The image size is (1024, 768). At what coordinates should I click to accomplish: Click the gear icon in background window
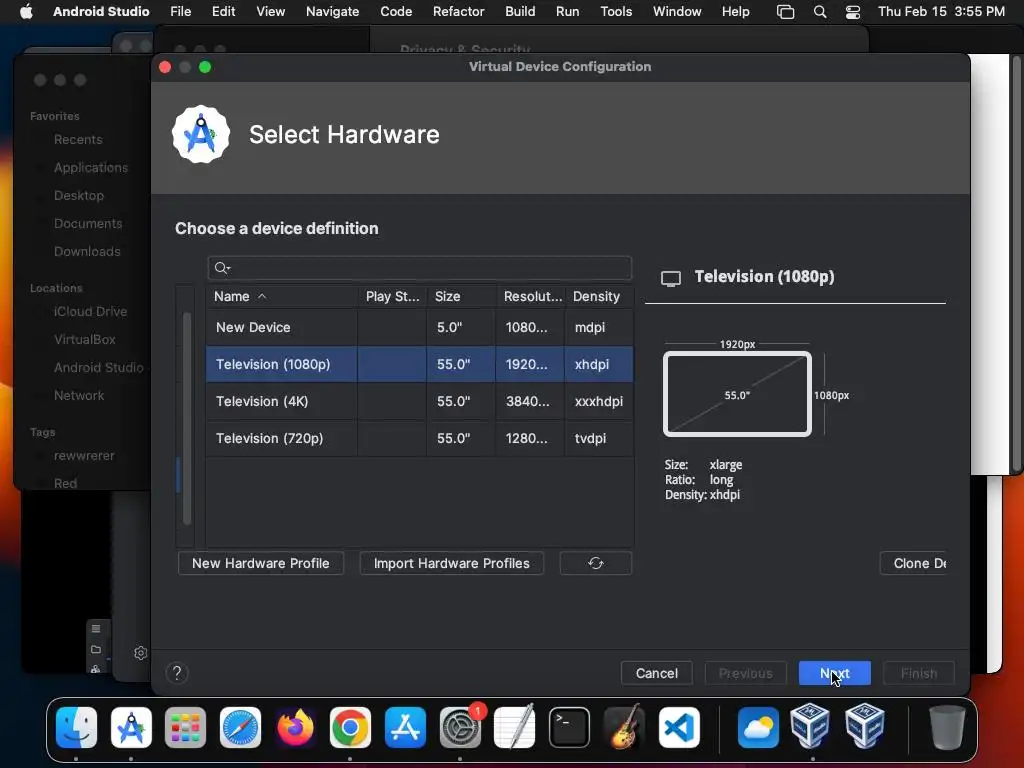[140, 652]
